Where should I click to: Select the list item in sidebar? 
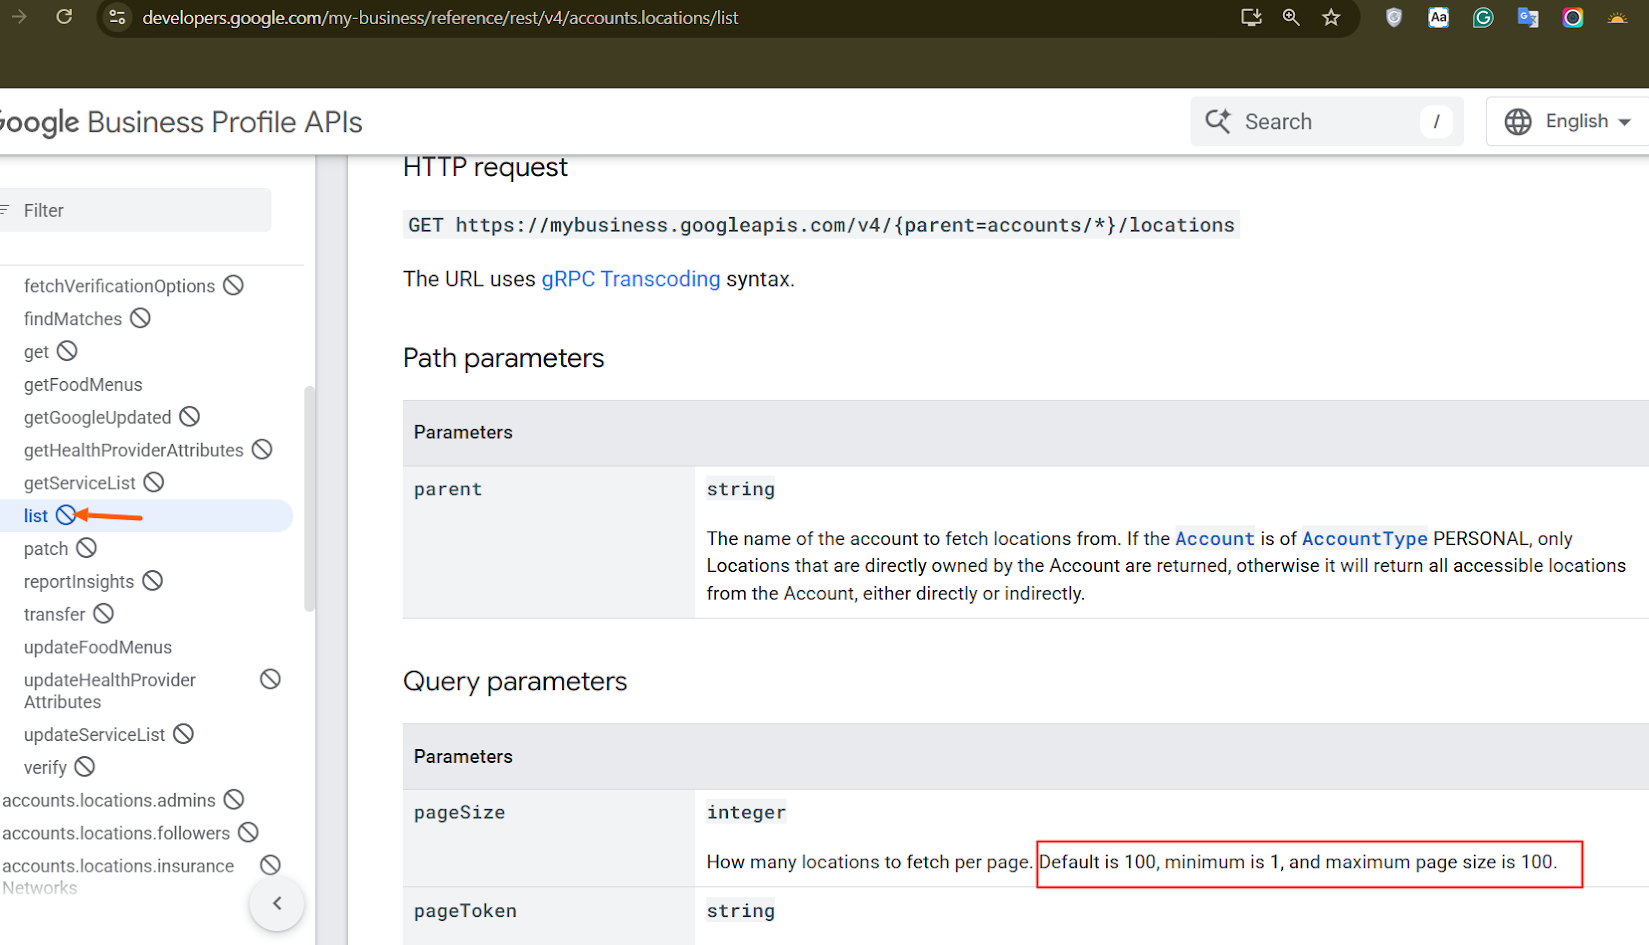[36, 516]
